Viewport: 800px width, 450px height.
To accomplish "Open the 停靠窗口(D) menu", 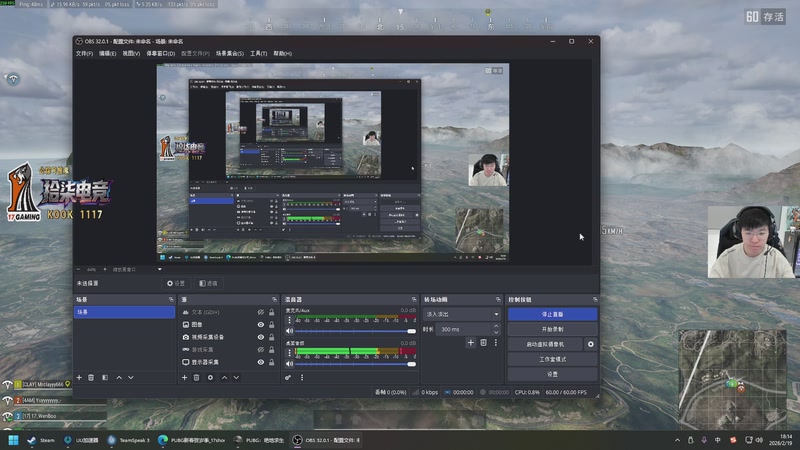I will 160,54.
